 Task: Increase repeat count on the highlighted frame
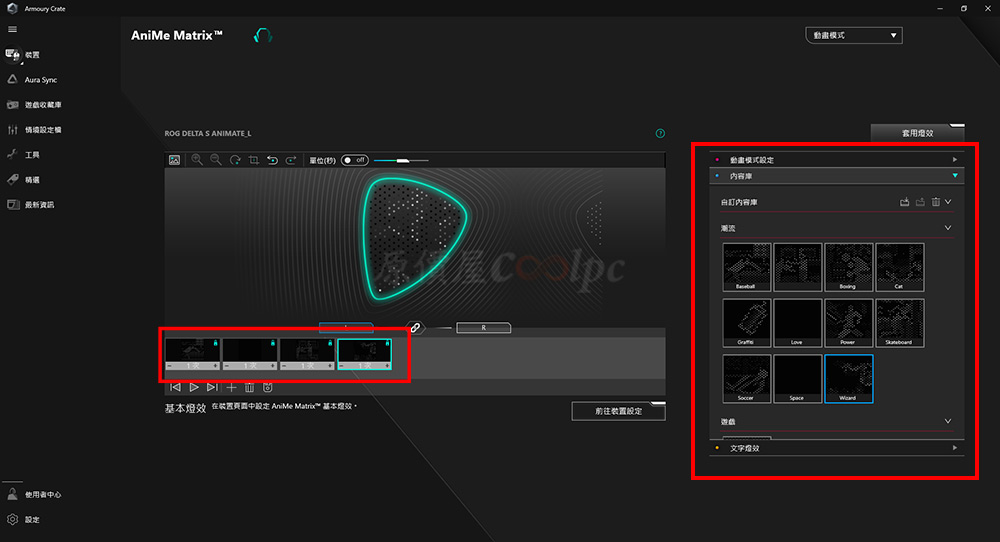pos(387,366)
